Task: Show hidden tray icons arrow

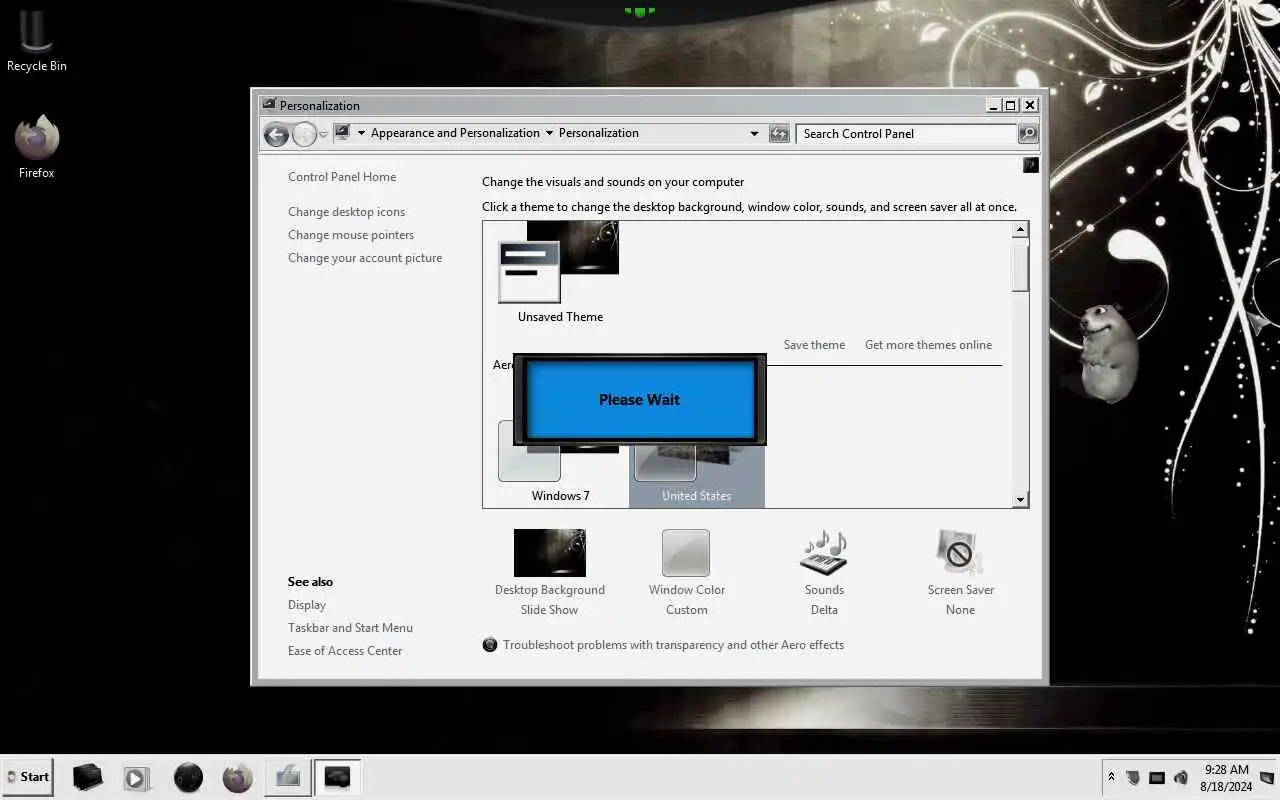Action: pos(1111,777)
